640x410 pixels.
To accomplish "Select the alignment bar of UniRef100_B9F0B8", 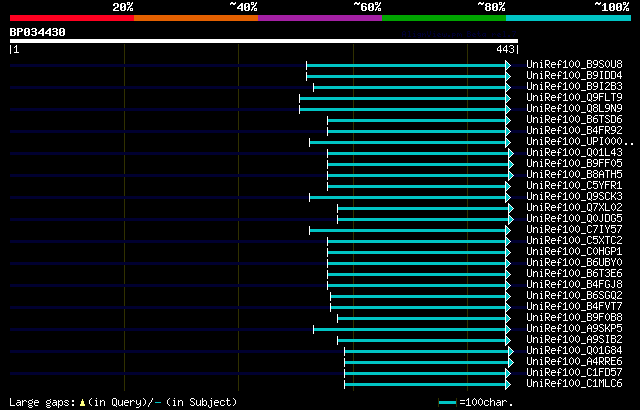I will 424,319.
